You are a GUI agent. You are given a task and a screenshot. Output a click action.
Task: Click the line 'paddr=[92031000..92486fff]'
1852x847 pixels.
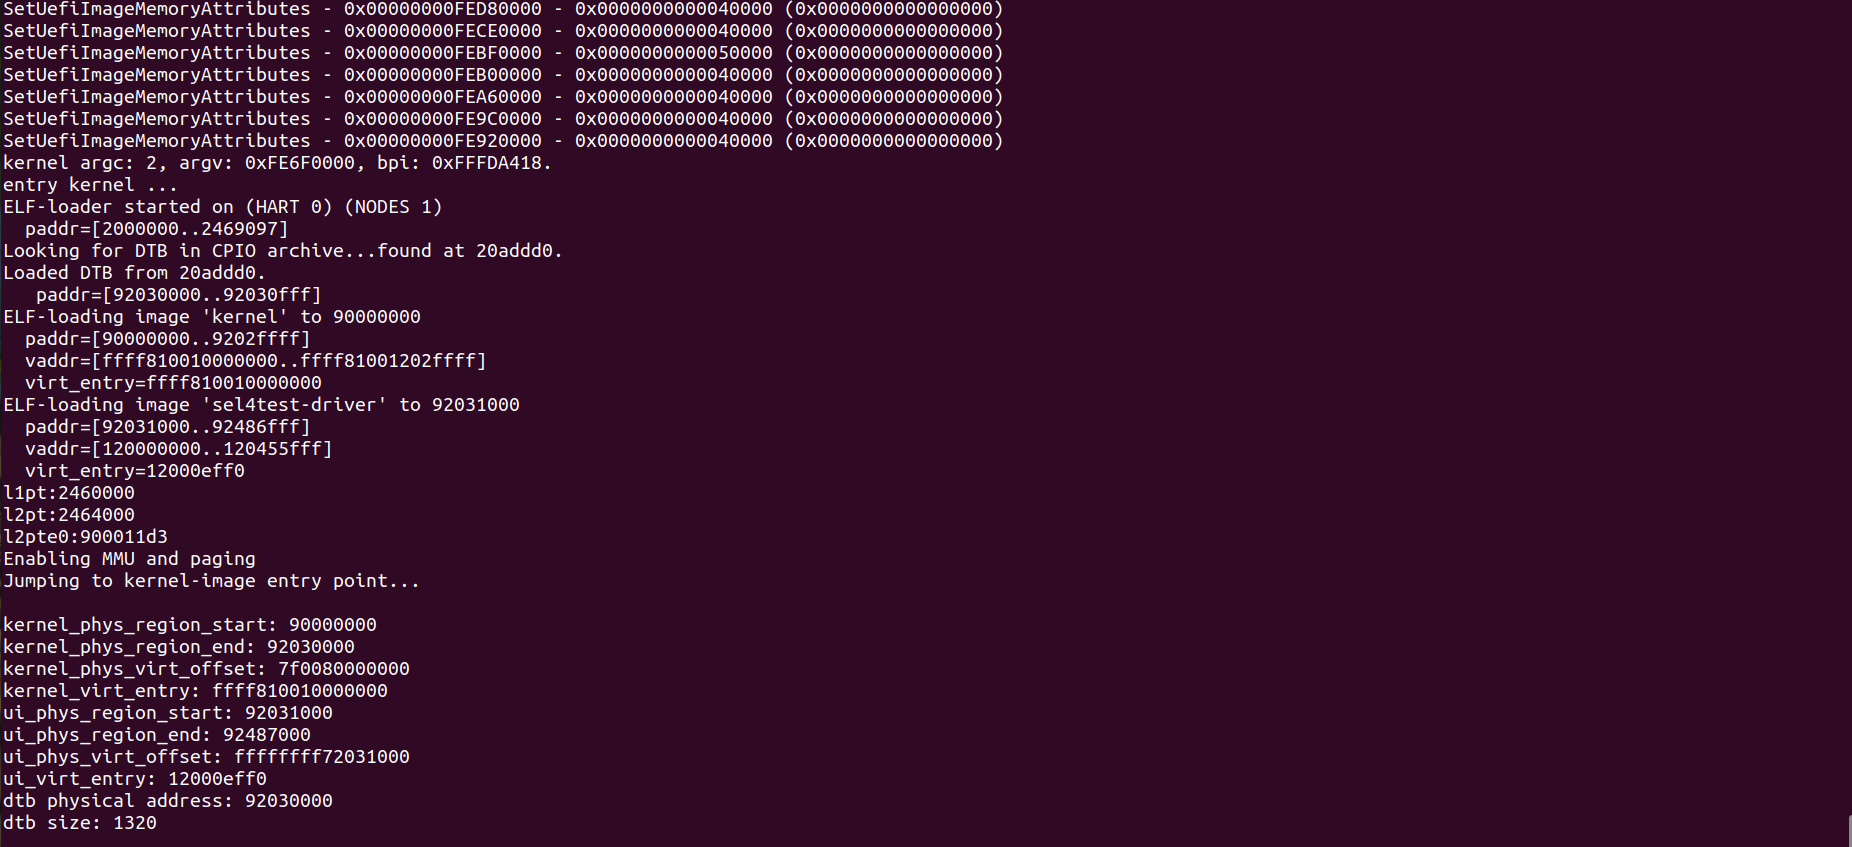click(168, 427)
